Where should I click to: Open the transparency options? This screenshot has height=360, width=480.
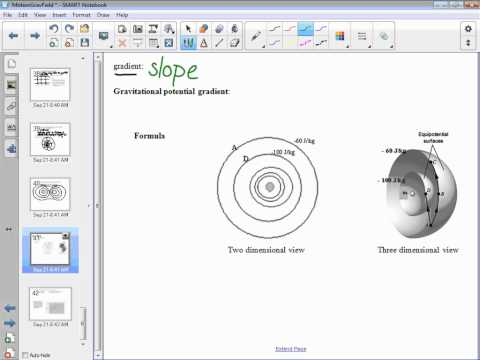pos(384,36)
